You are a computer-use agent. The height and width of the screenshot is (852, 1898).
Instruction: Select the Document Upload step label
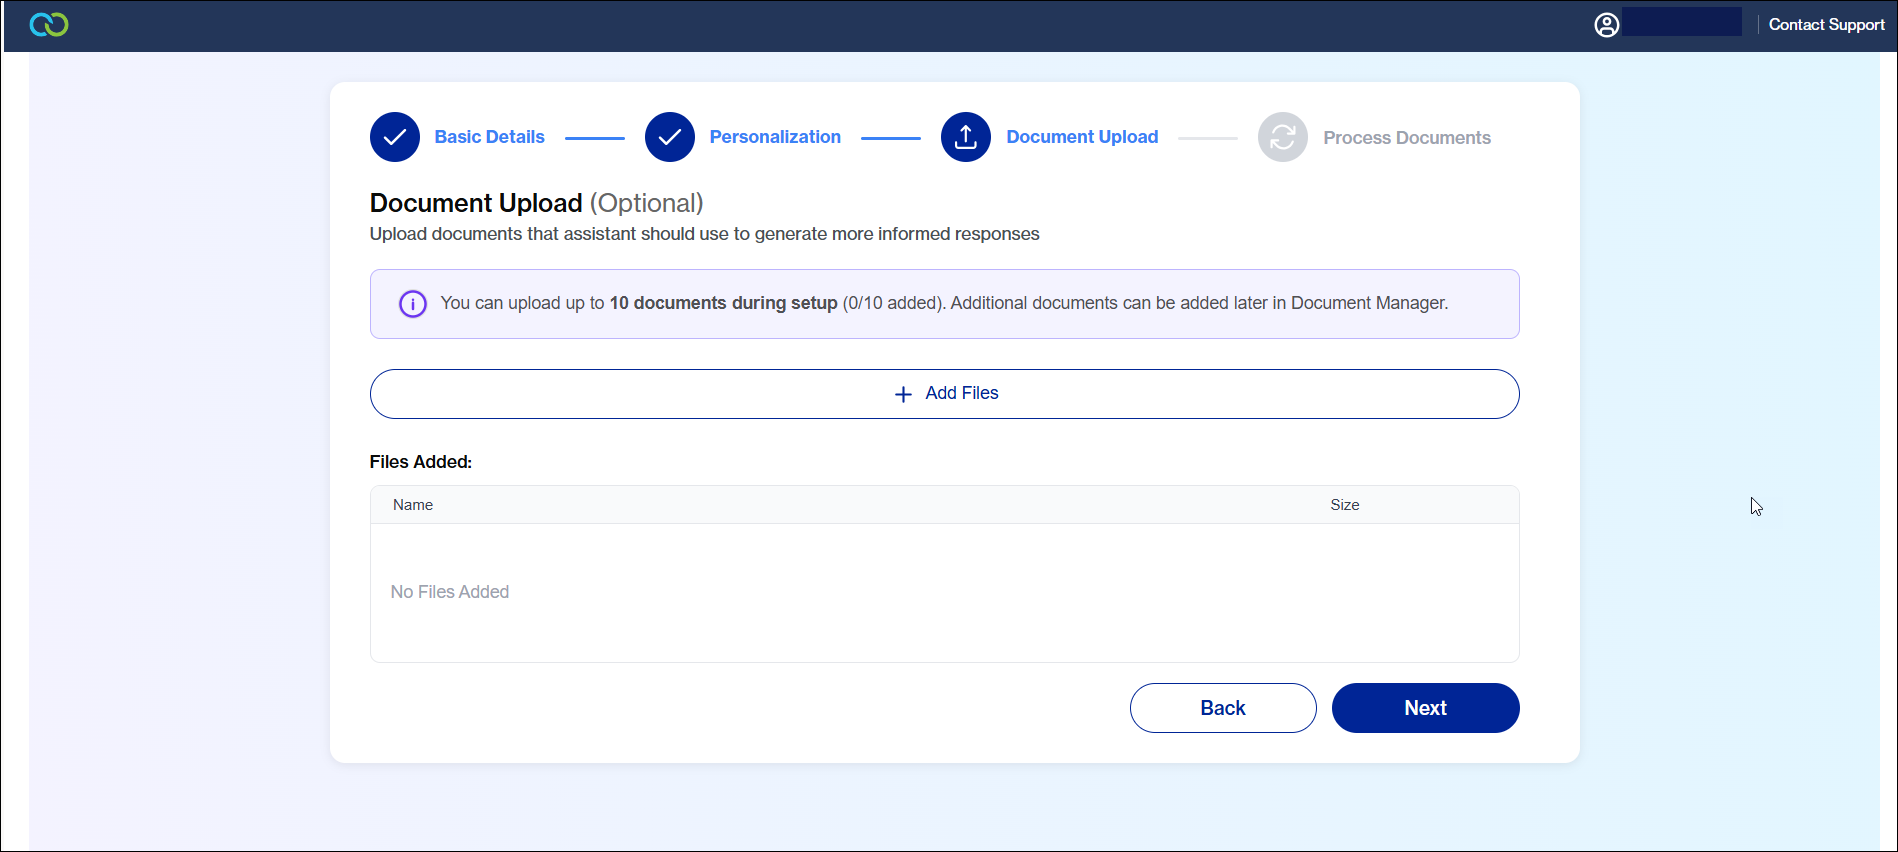1082,137
